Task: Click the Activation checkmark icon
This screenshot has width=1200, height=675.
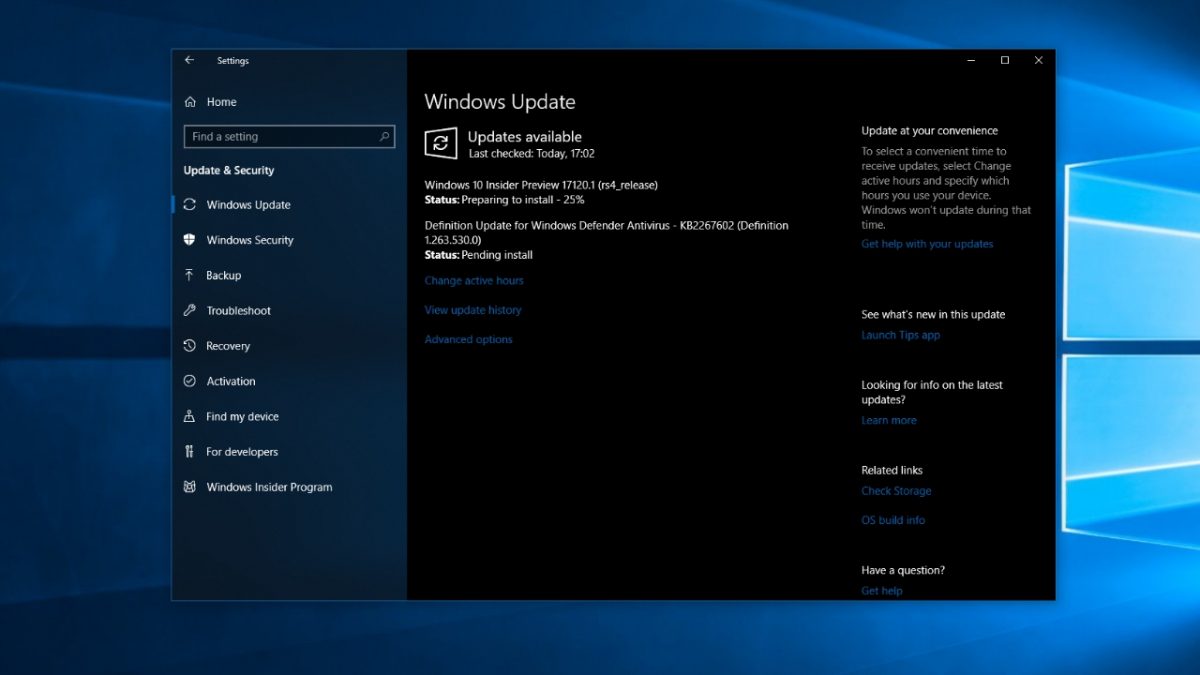Action: tap(191, 381)
